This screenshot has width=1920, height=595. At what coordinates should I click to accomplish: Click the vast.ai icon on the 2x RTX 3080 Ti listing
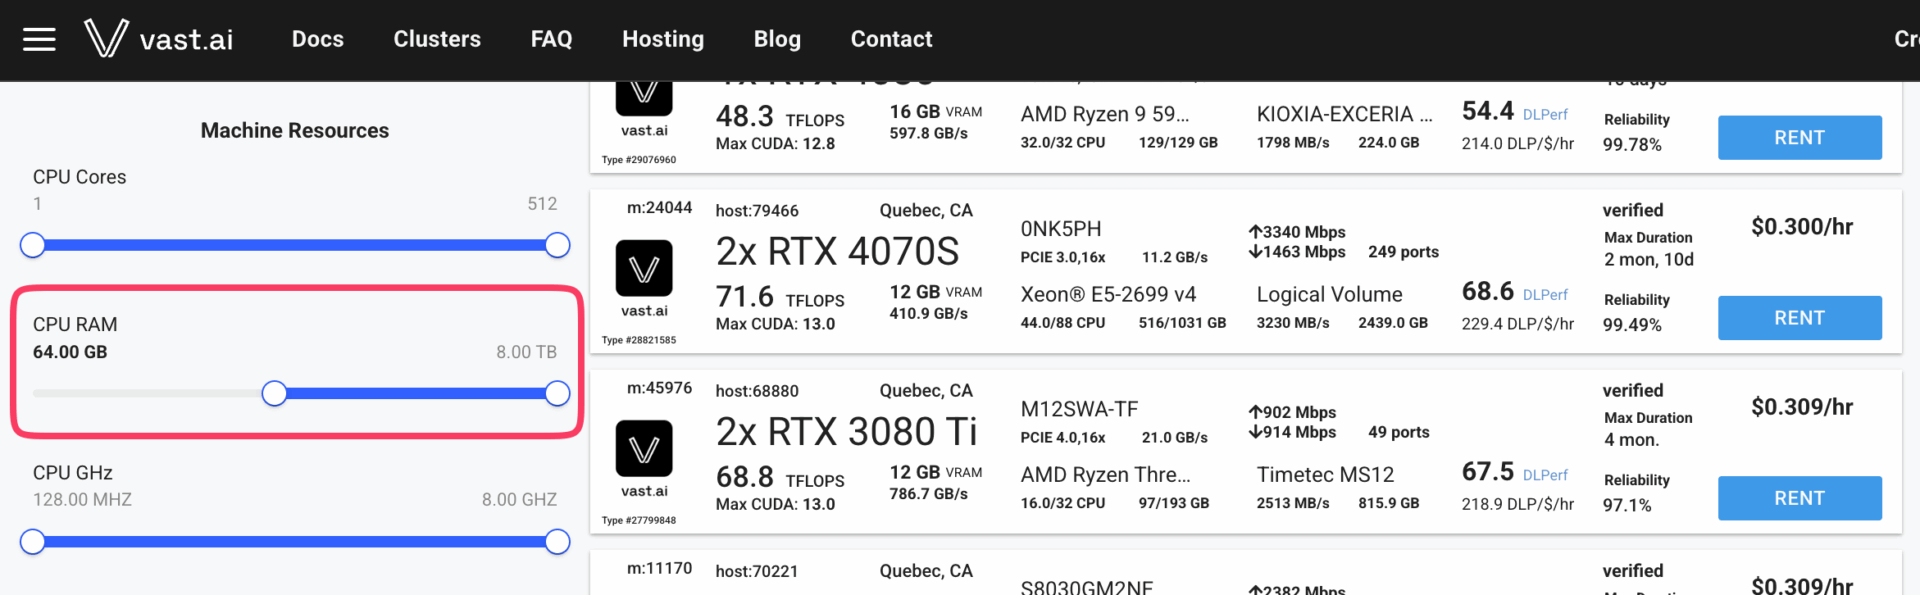tap(644, 448)
